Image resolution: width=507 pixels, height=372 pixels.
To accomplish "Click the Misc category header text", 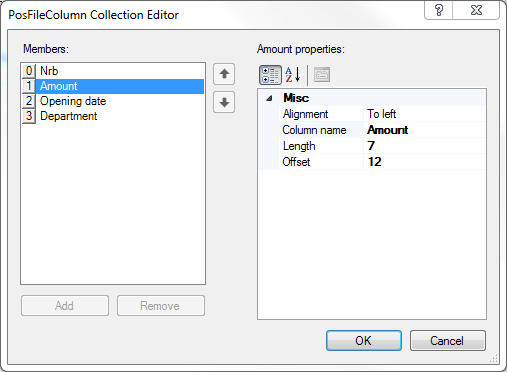I will (x=296, y=98).
